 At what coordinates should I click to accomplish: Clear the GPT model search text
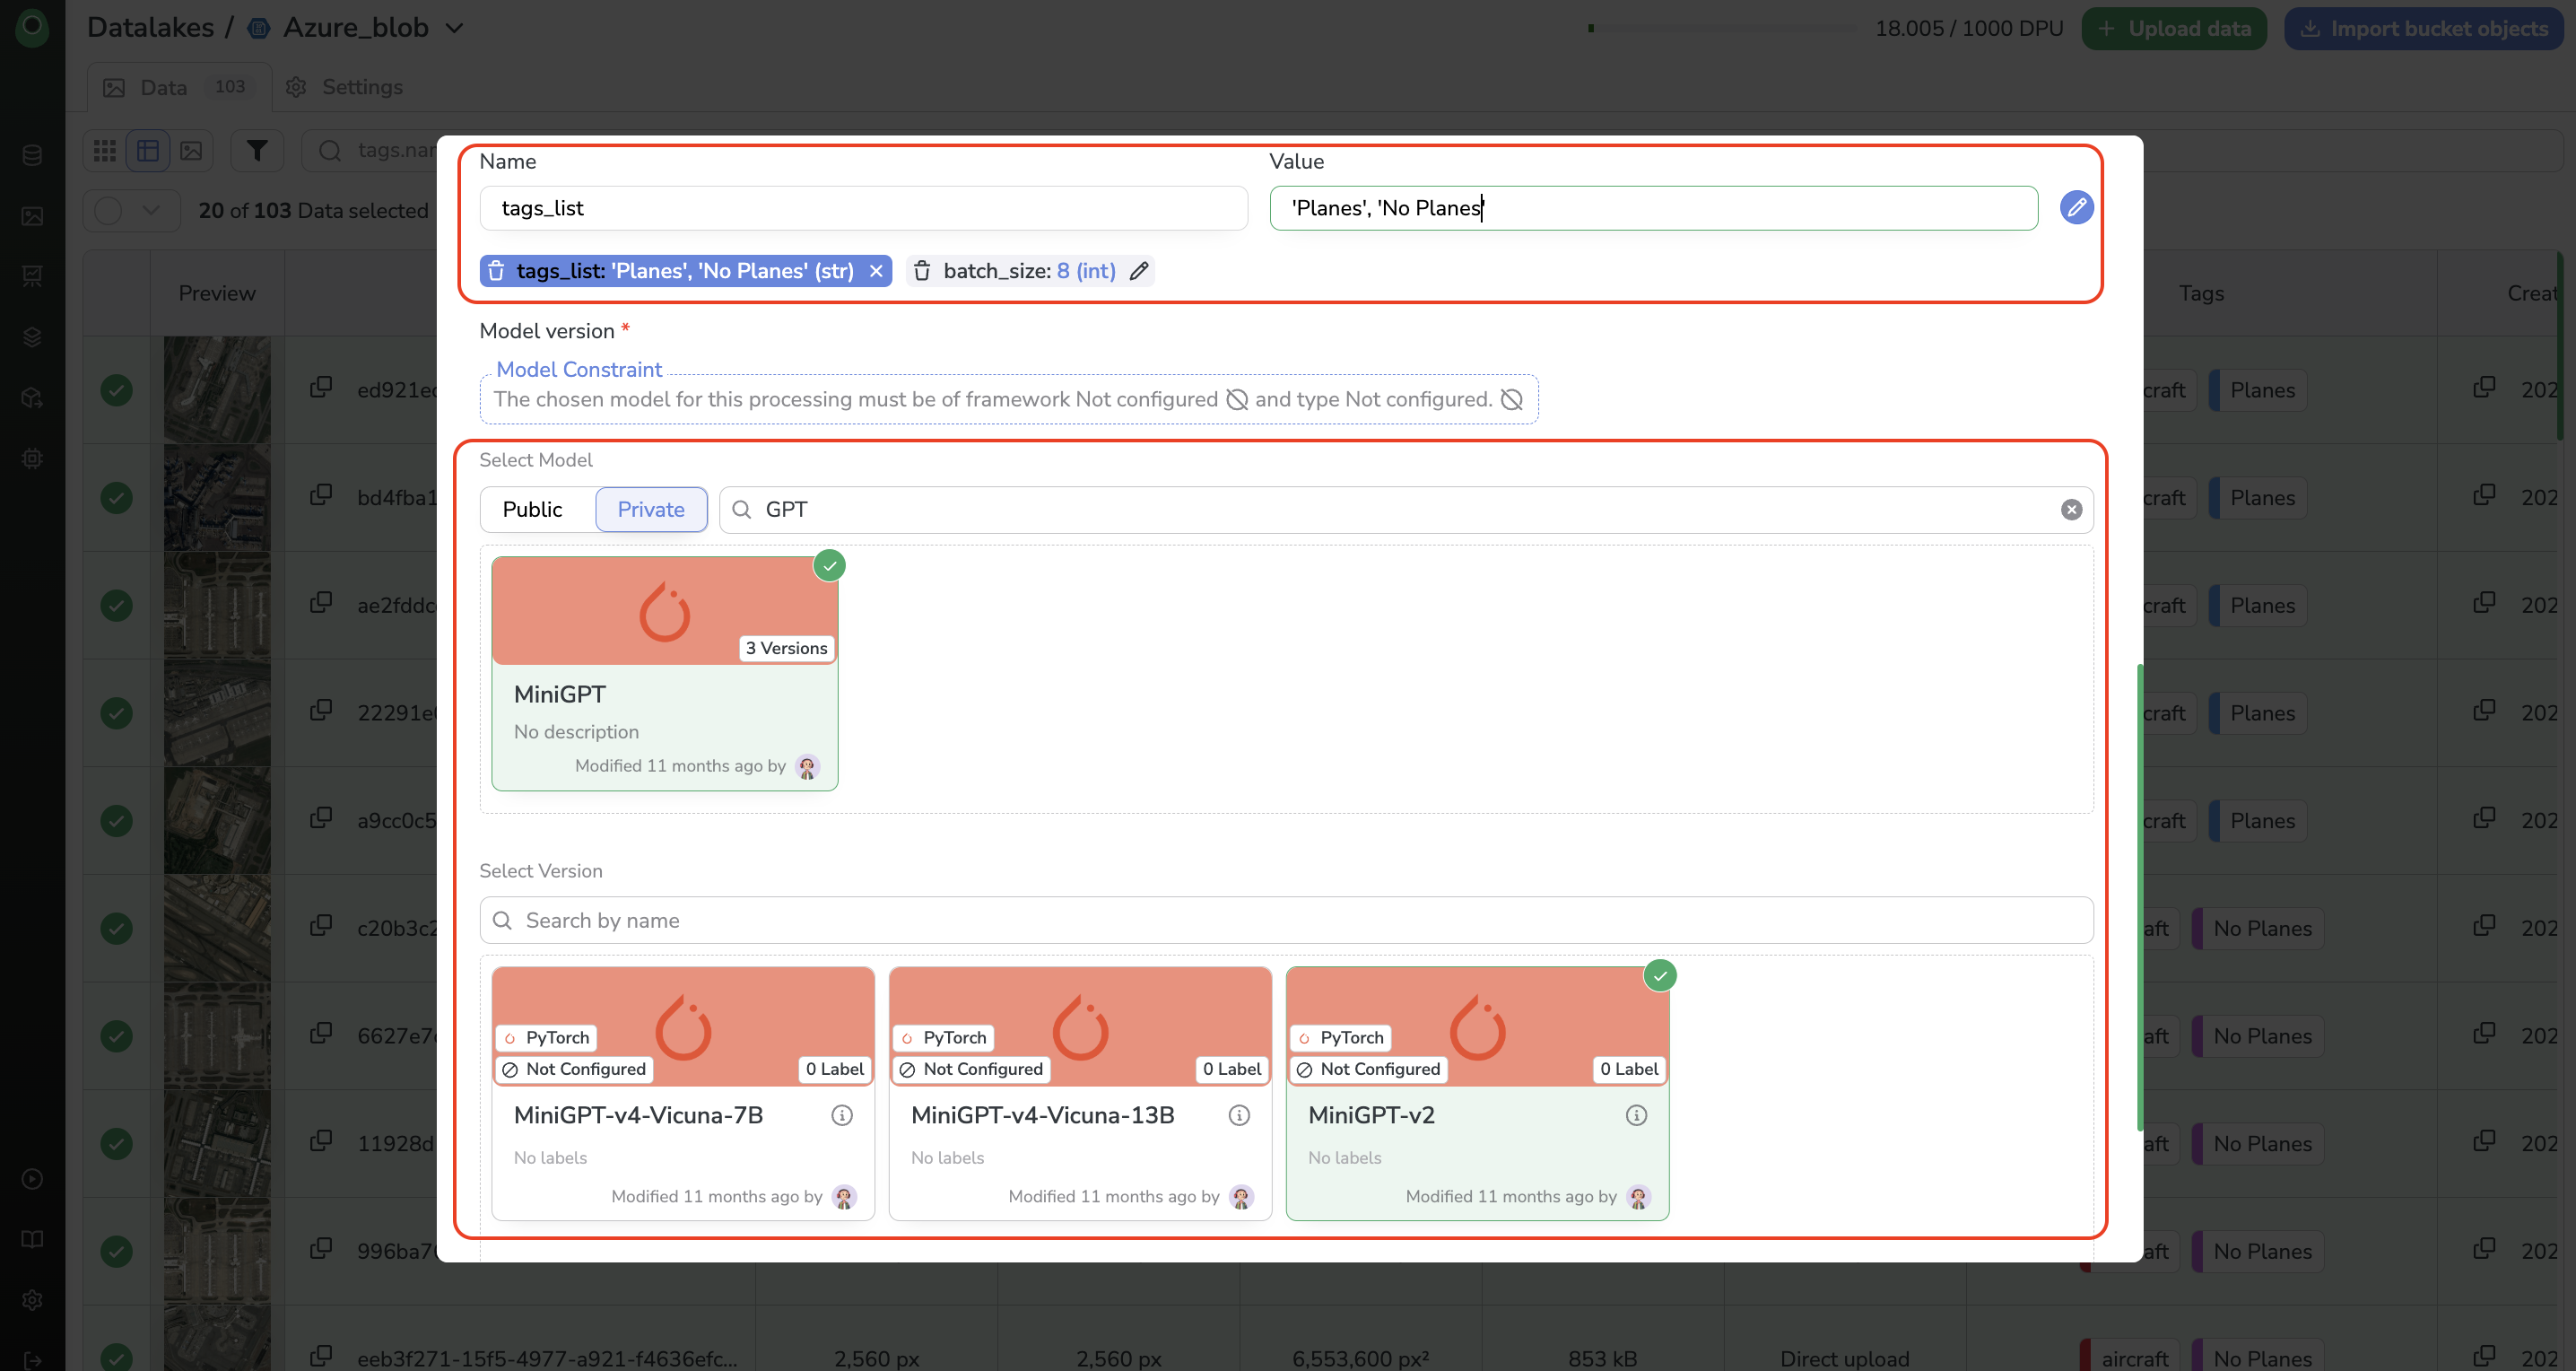(x=2071, y=510)
